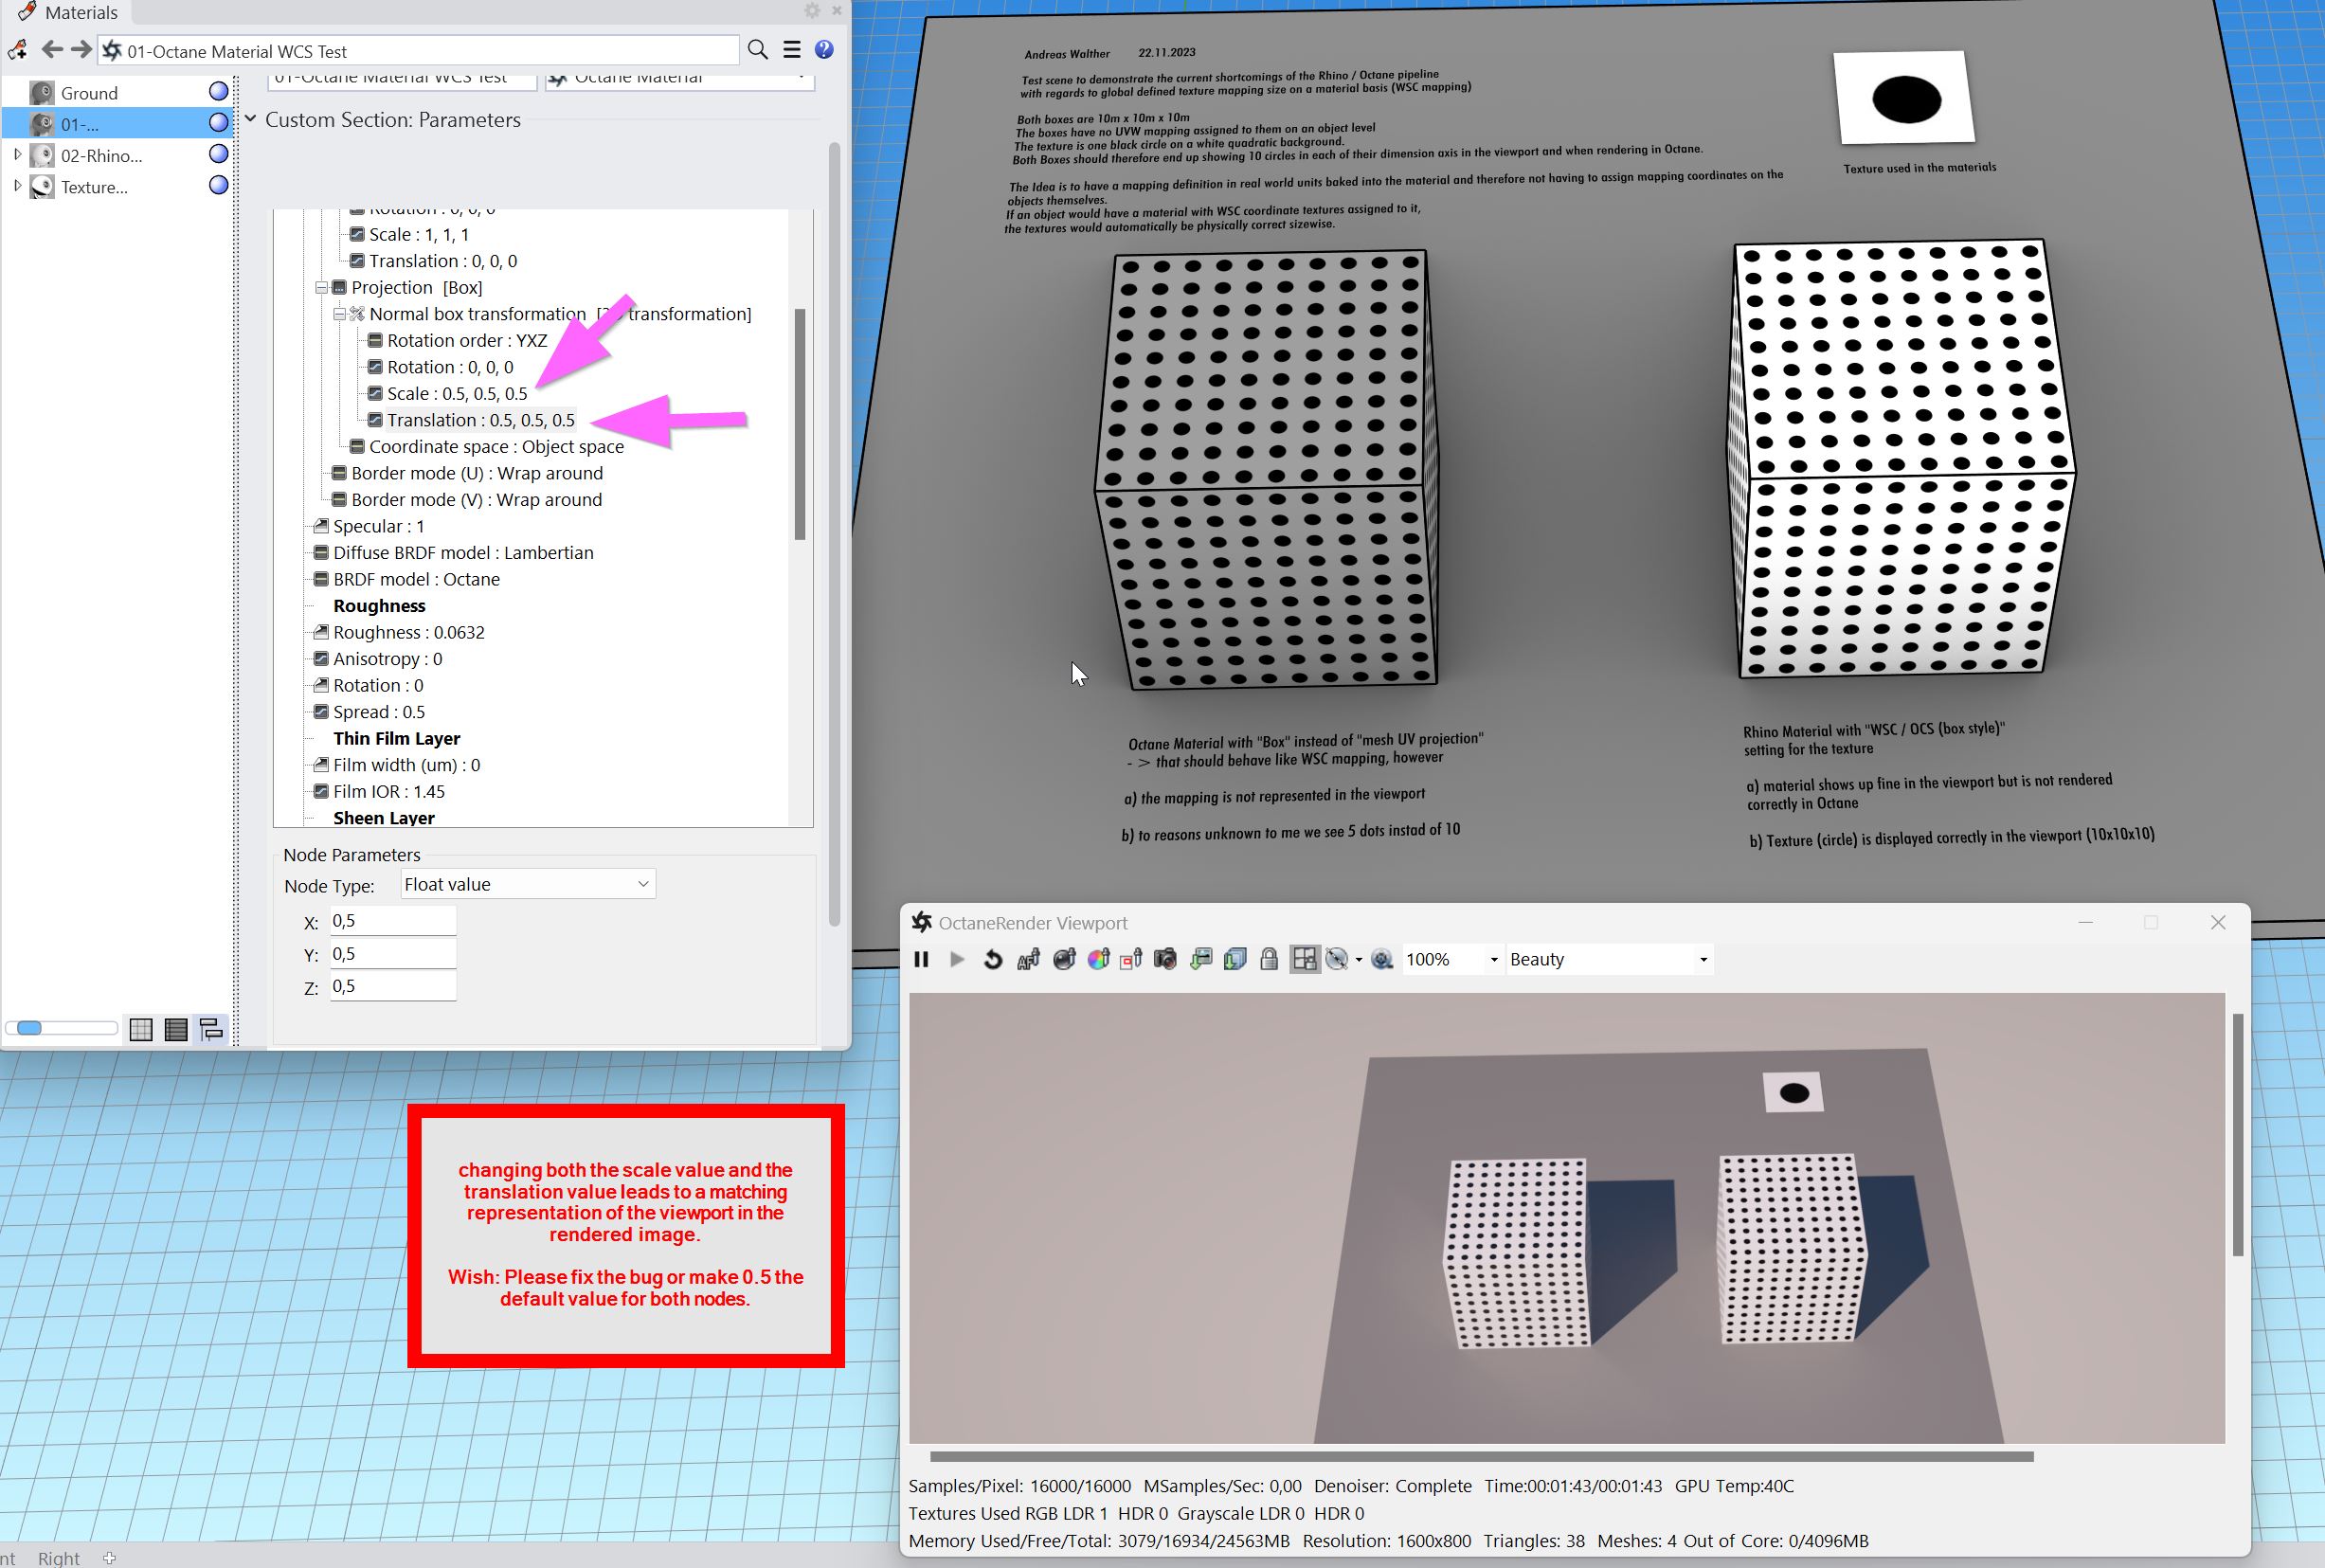
Task: Open the blue help question mark
Action: click(x=824, y=50)
